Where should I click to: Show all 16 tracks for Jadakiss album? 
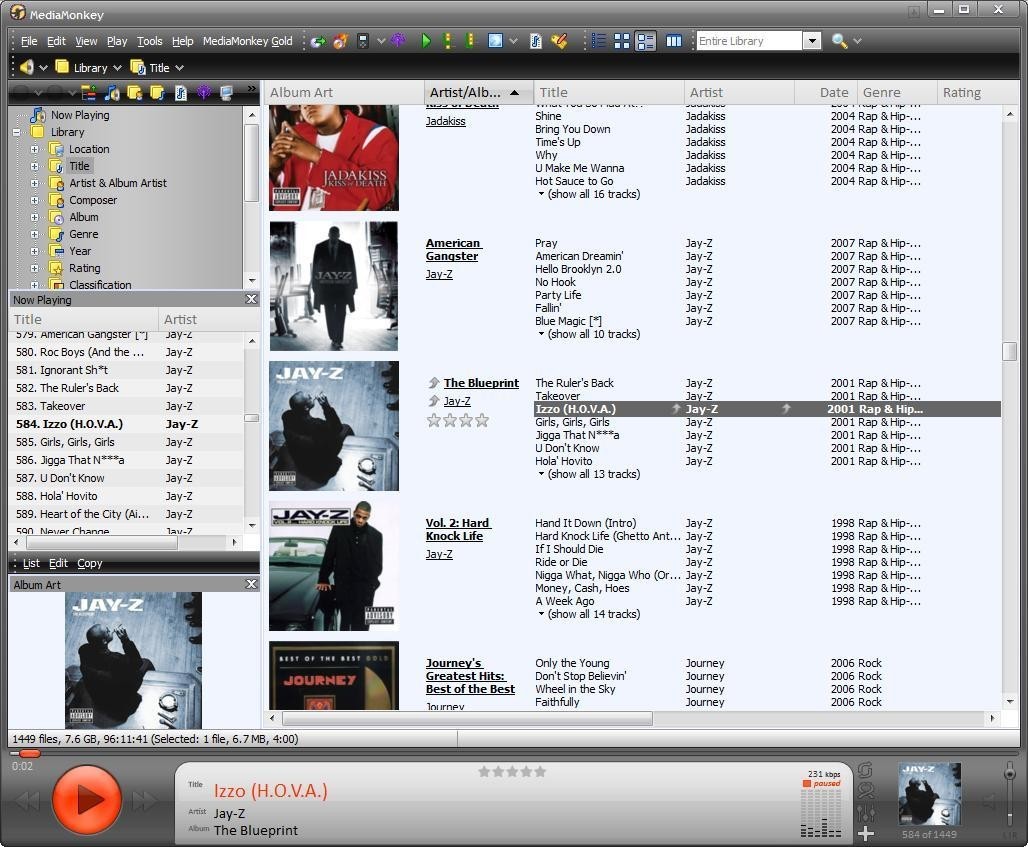click(x=589, y=194)
